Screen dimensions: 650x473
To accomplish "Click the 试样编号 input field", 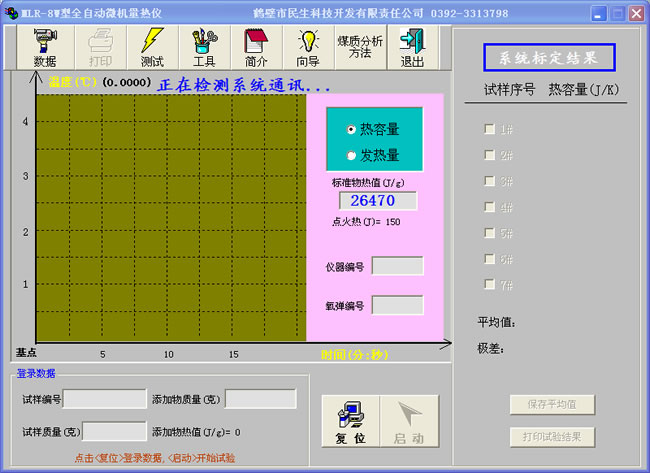I will (x=105, y=399).
